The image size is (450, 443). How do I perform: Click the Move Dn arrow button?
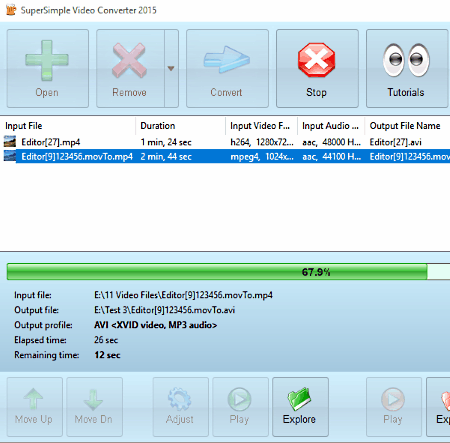tap(95, 407)
